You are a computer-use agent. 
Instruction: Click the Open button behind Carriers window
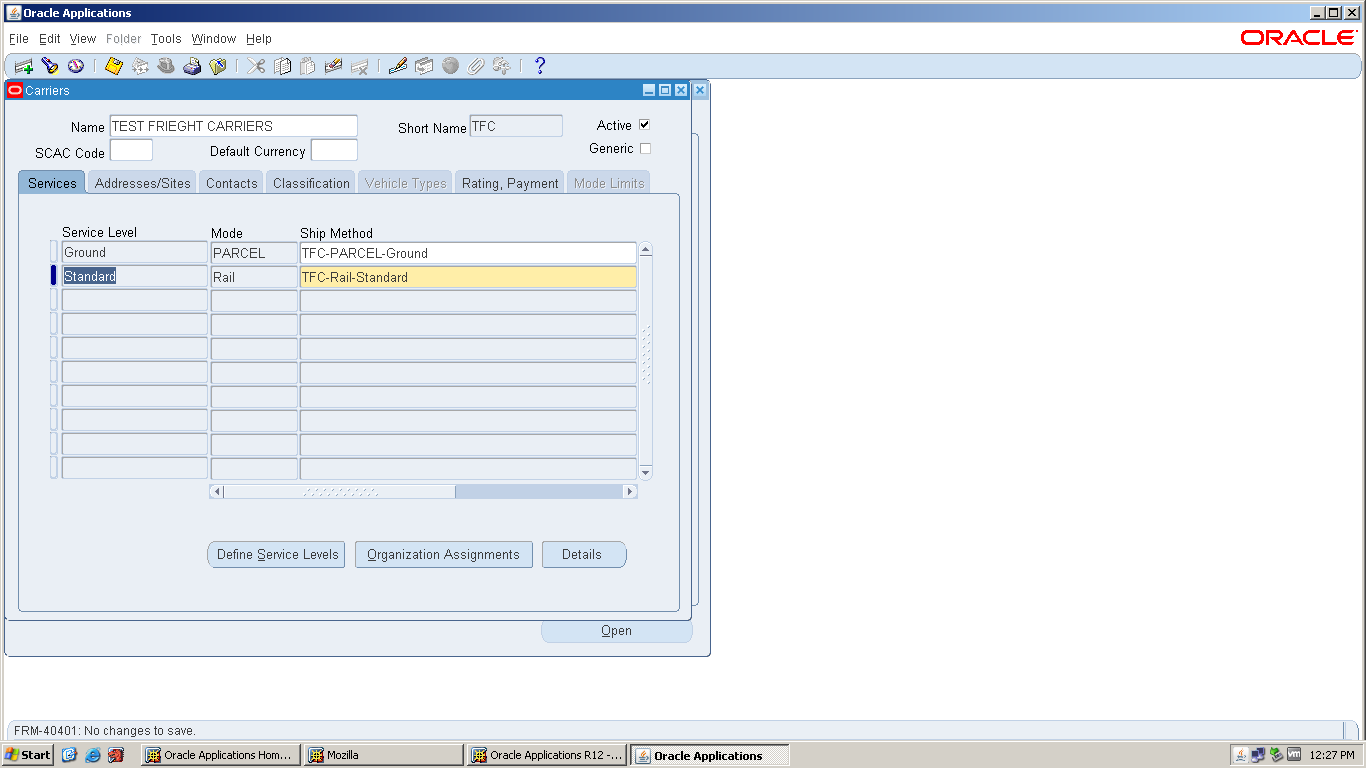point(616,631)
